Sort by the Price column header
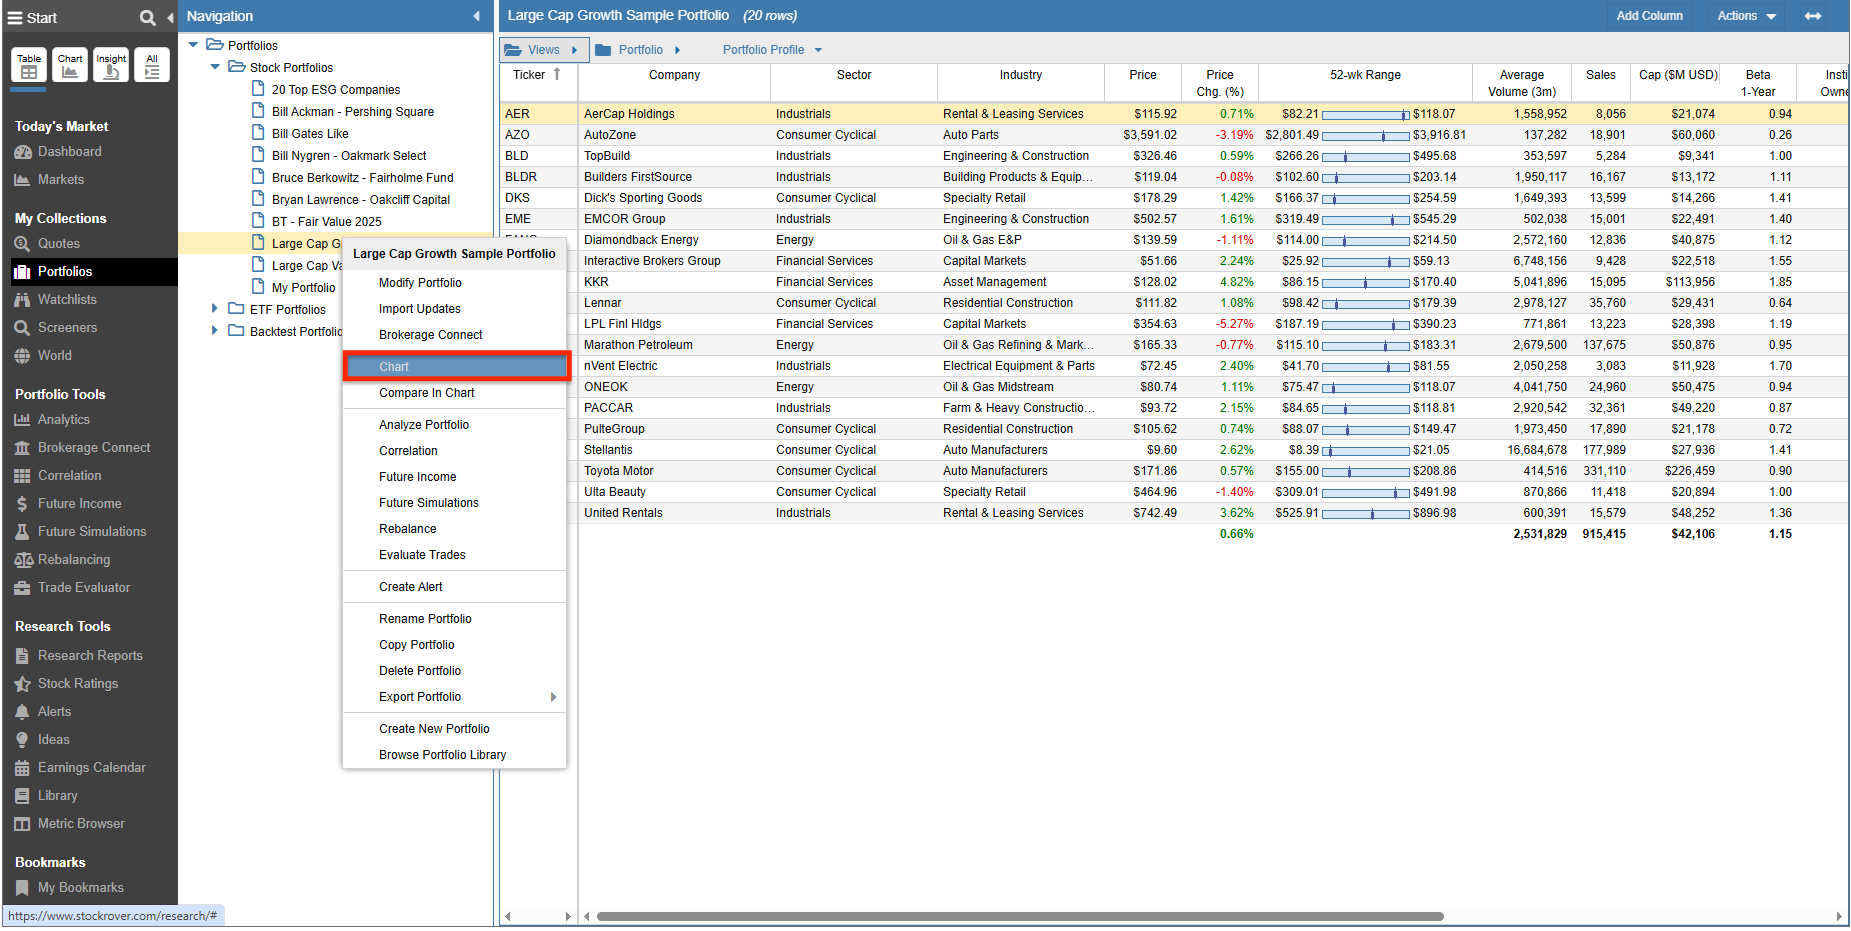The height and width of the screenshot is (931, 1851). [x=1142, y=82]
